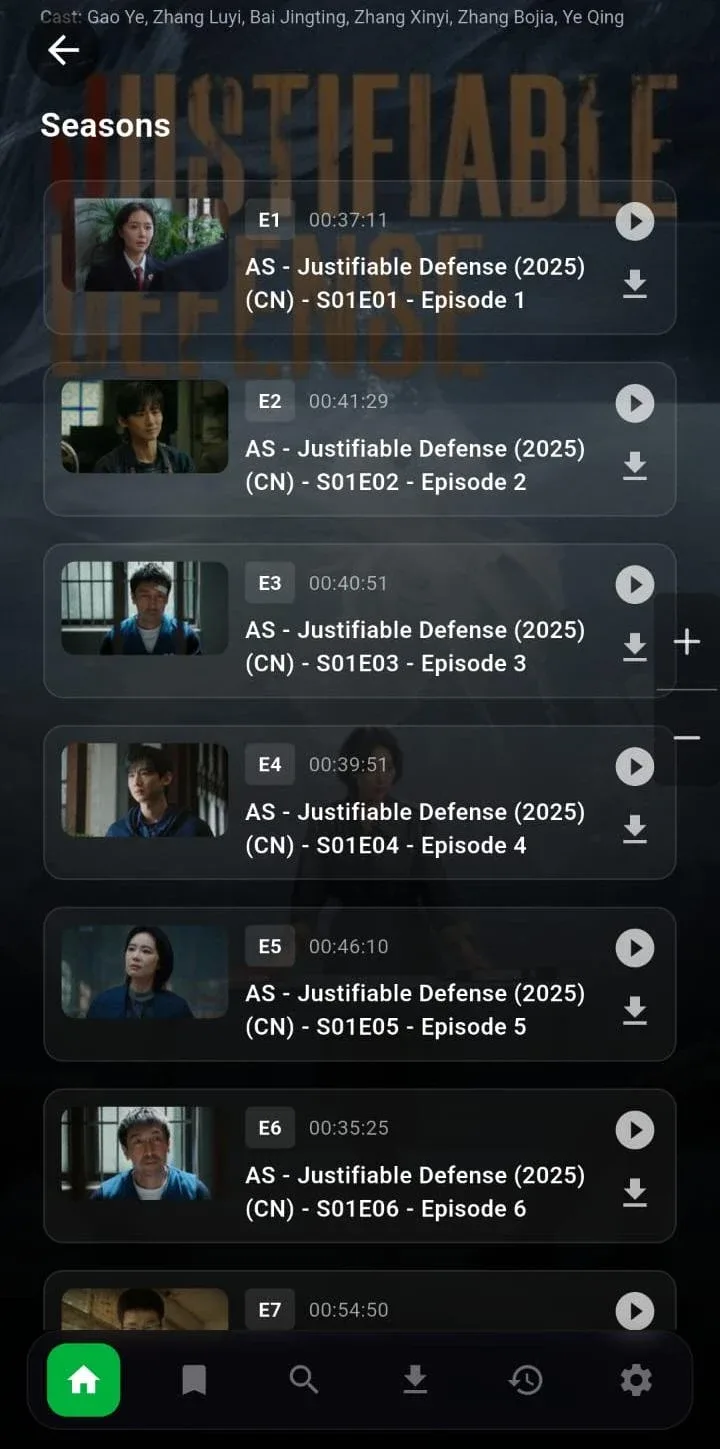Open the Search tab in the bottom navigation
Screen dimensions: 720x1449
point(304,1381)
